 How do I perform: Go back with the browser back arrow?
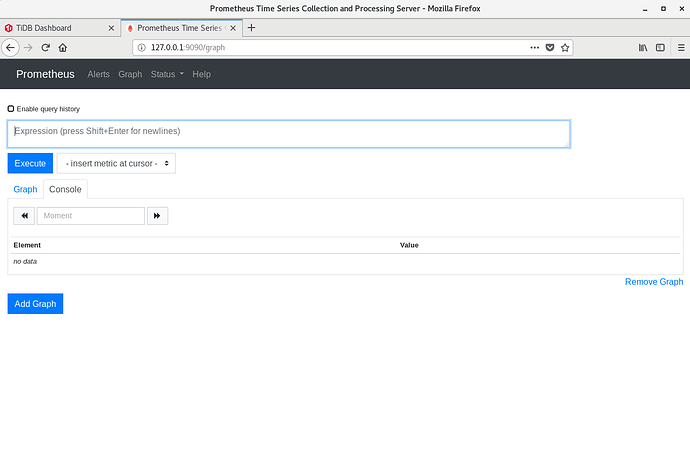[11, 48]
